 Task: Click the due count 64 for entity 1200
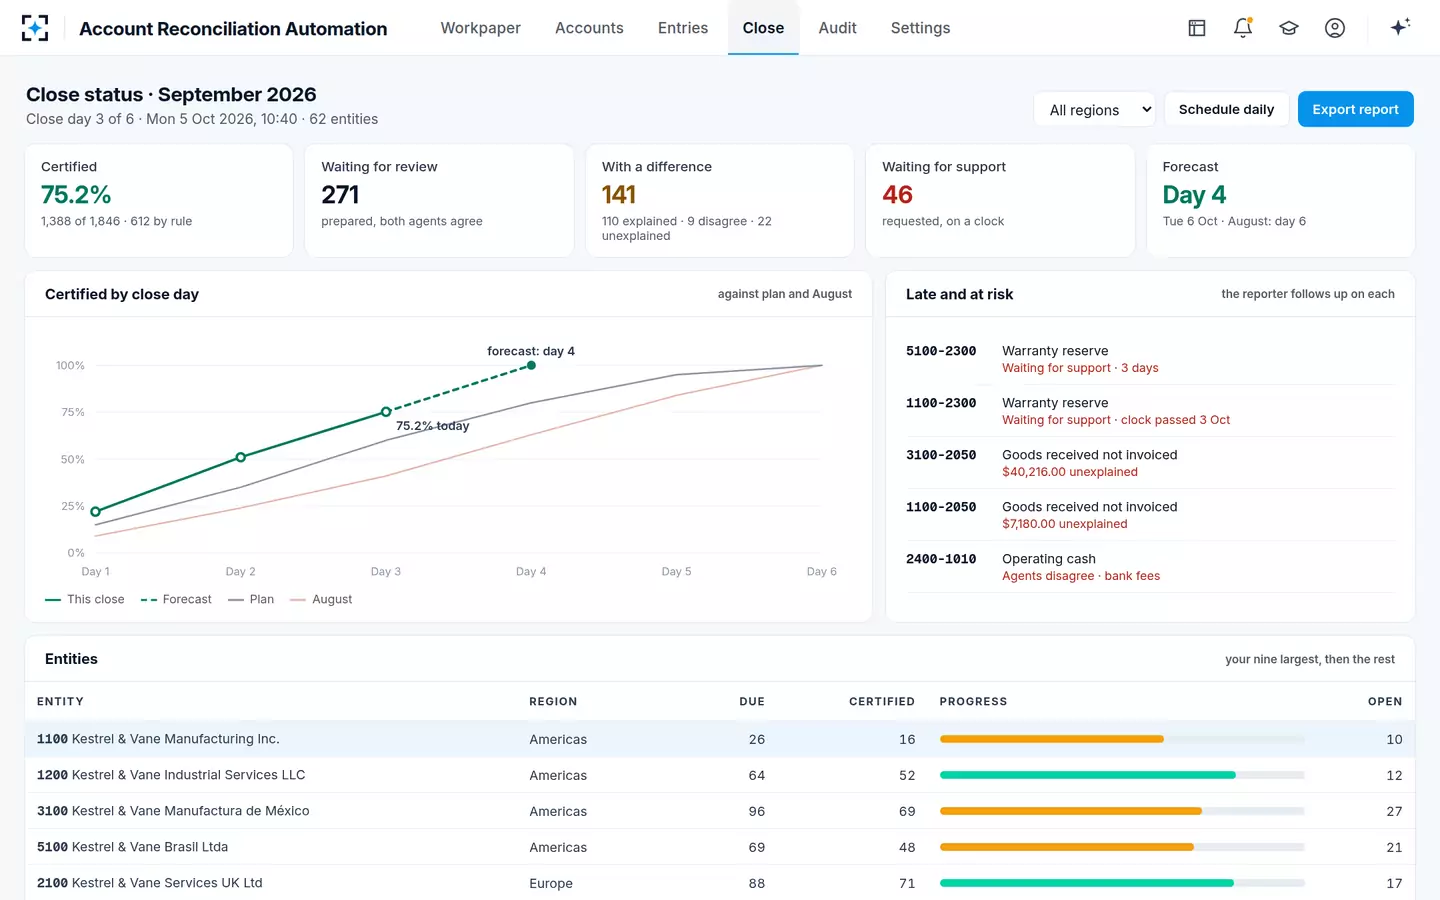(x=757, y=776)
